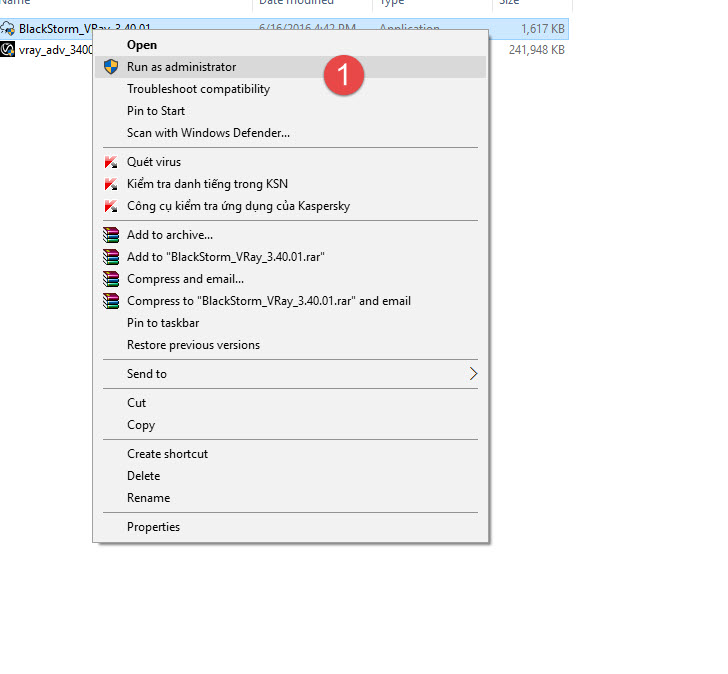
Task: Click Kaspersky icon beside Công cụ kiểm tra
Action: coord(111,206)
